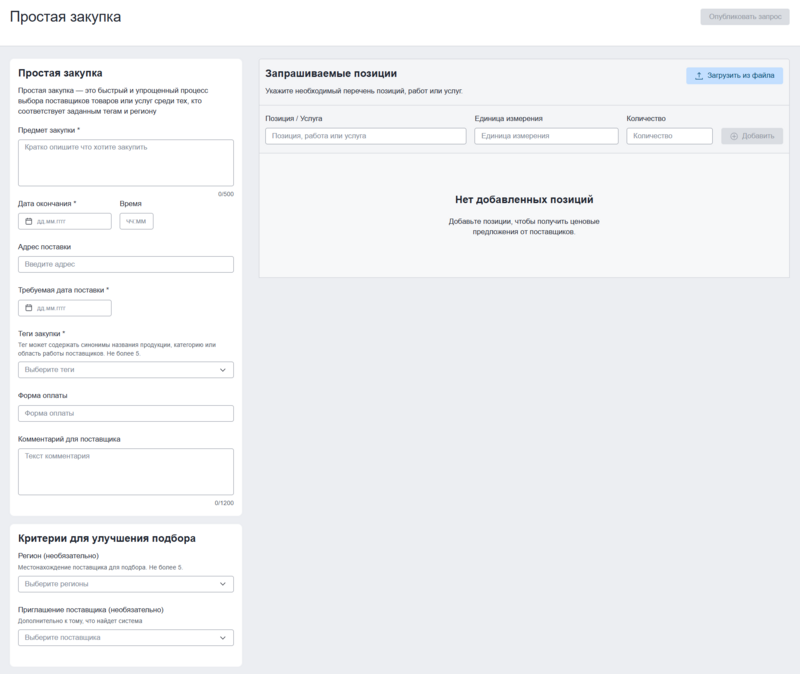Click the Время input field
Image resolution: width=800 pixels, height=674 pixels.
pyautogui.click(x=136, y=221)
